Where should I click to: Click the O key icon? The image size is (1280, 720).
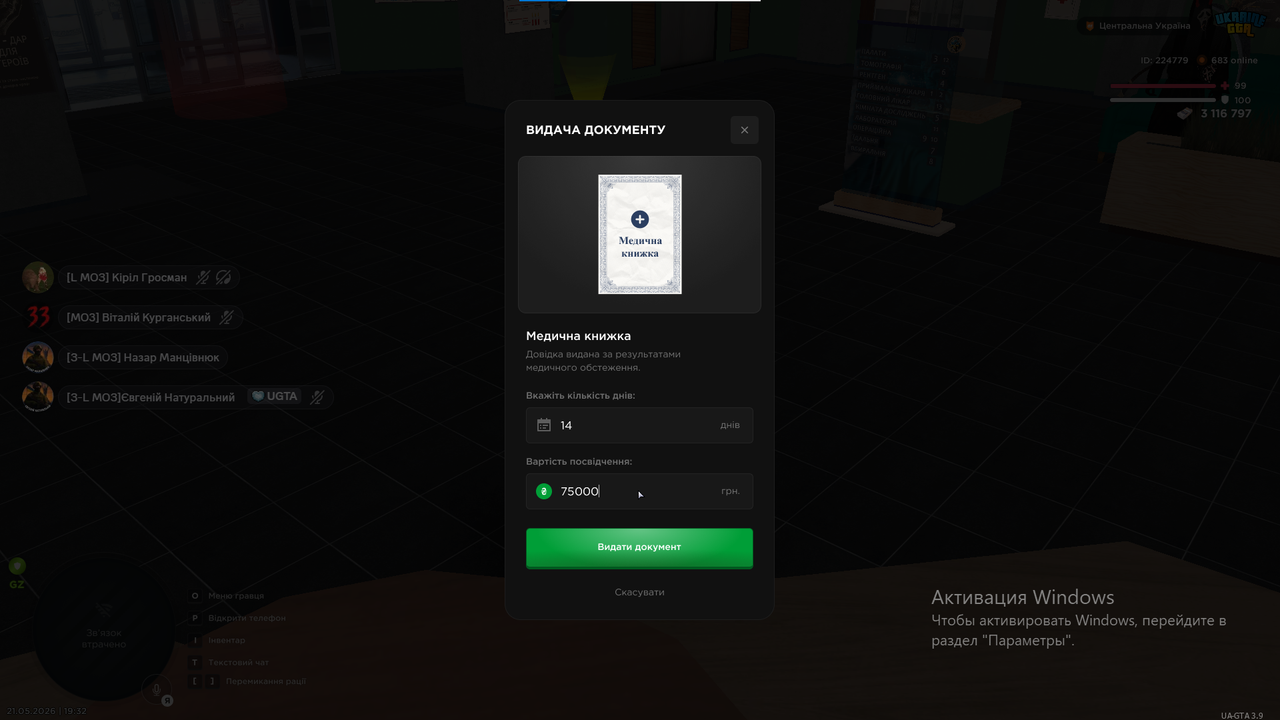pyautogui.click(x=196, y=596)
